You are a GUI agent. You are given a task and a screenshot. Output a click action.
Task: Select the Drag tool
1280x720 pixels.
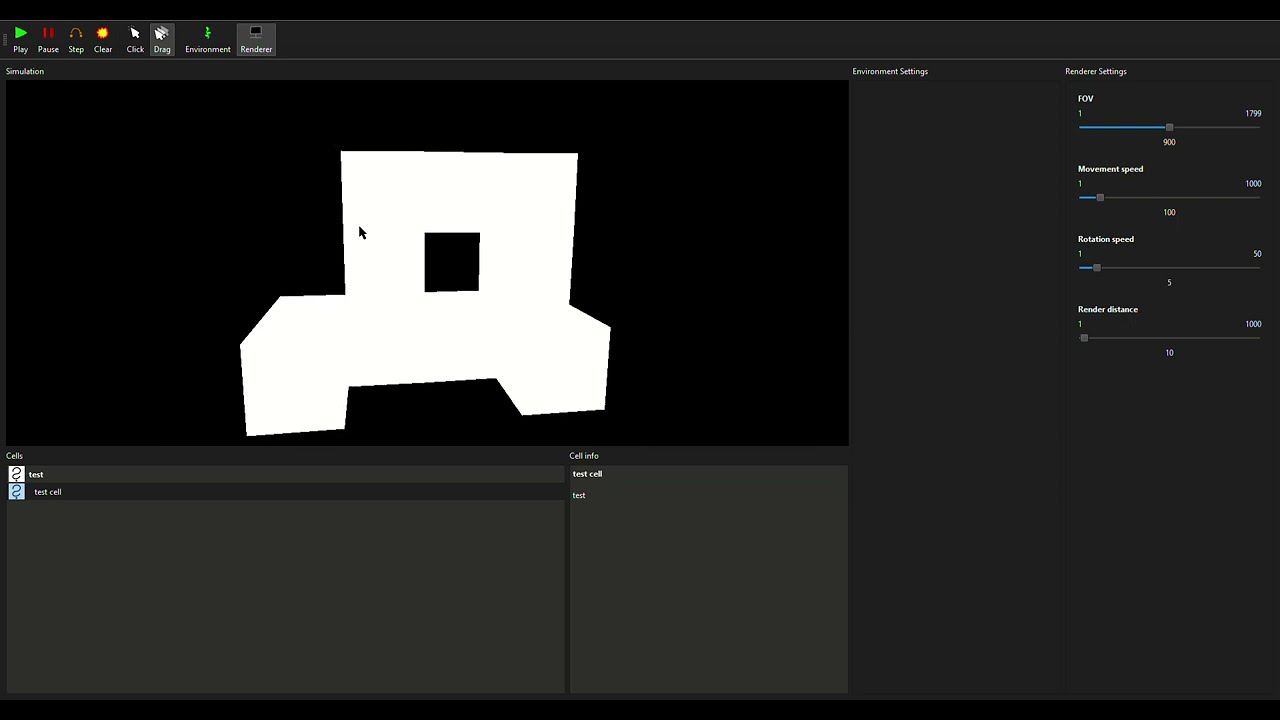tap(162, 39)
